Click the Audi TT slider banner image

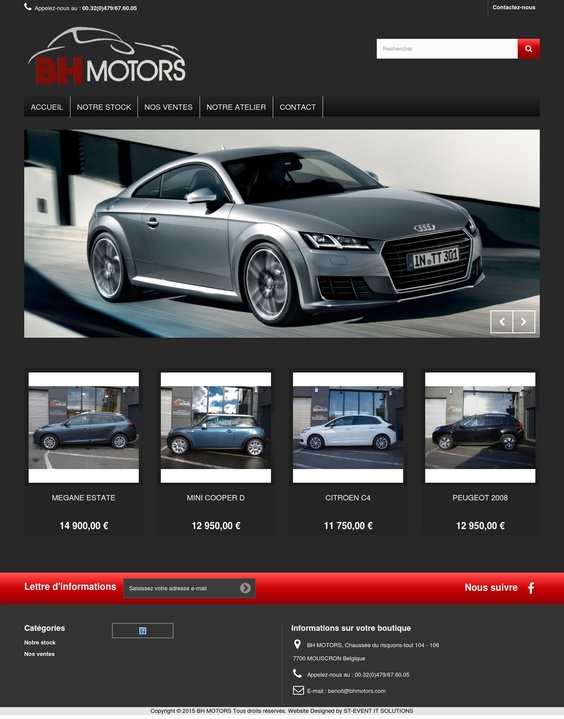tap(282, 233)
